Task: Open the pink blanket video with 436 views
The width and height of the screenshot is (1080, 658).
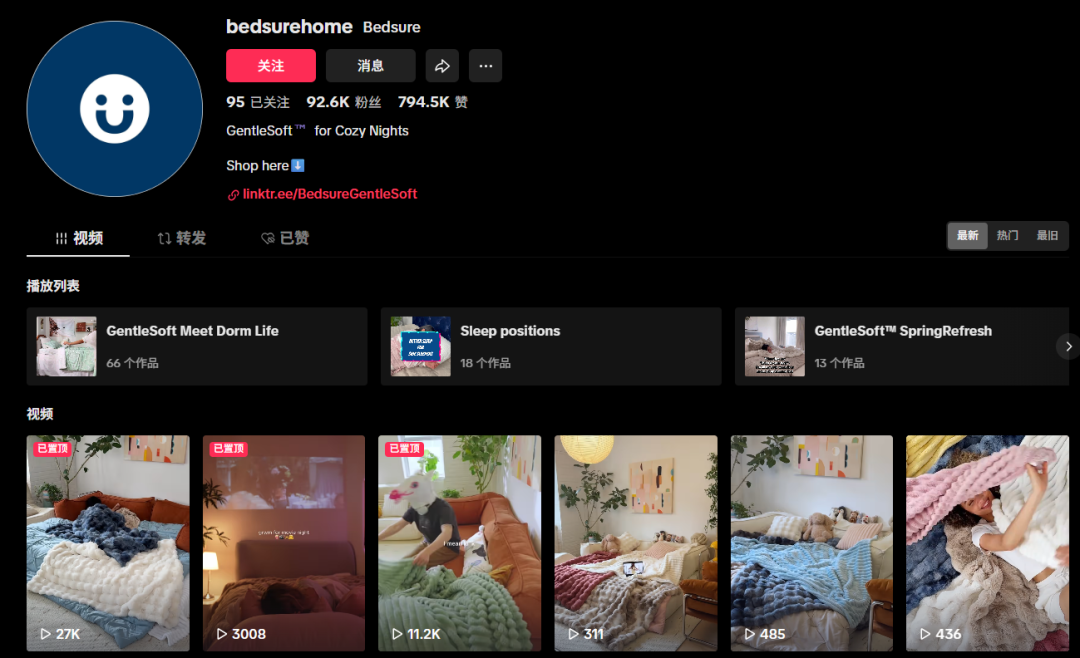Action: pos(987,543)
